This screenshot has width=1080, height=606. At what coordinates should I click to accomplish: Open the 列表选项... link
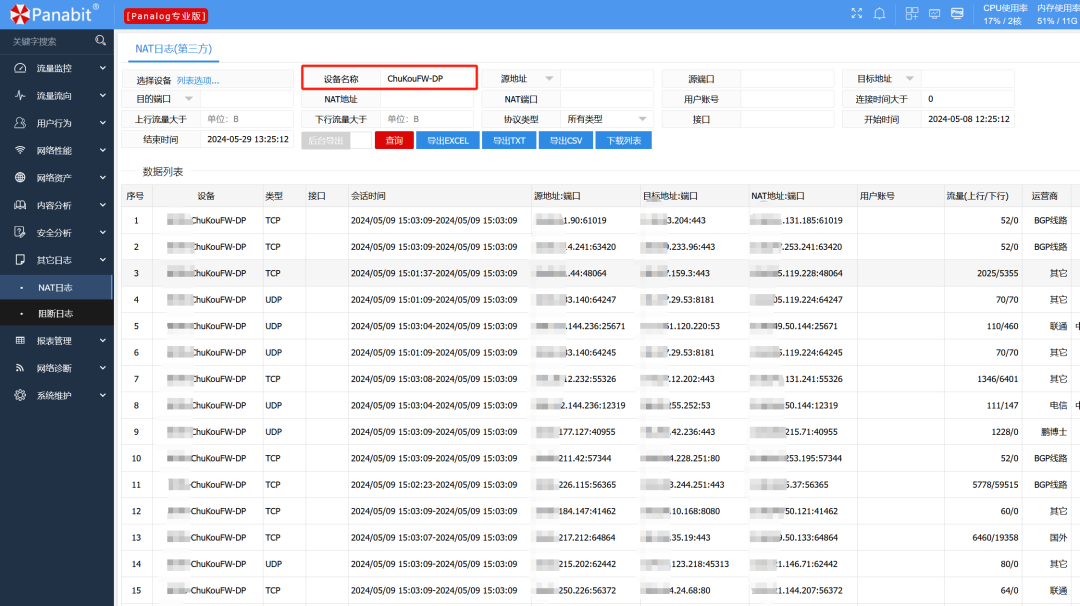[x=198, y=81]
